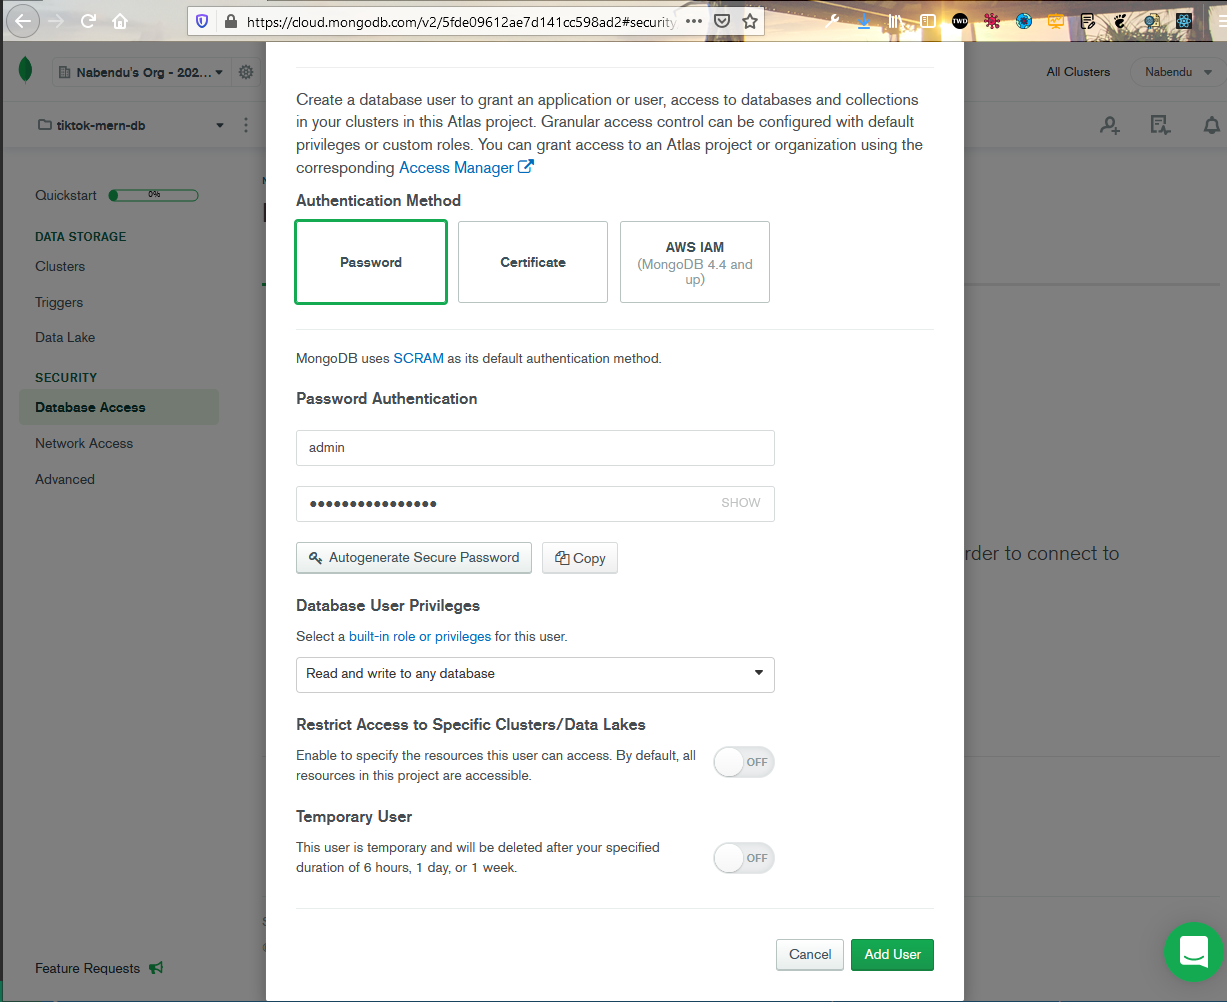1227x1002 pixels.
Task: Open the browser library icon
Action: 896,21
